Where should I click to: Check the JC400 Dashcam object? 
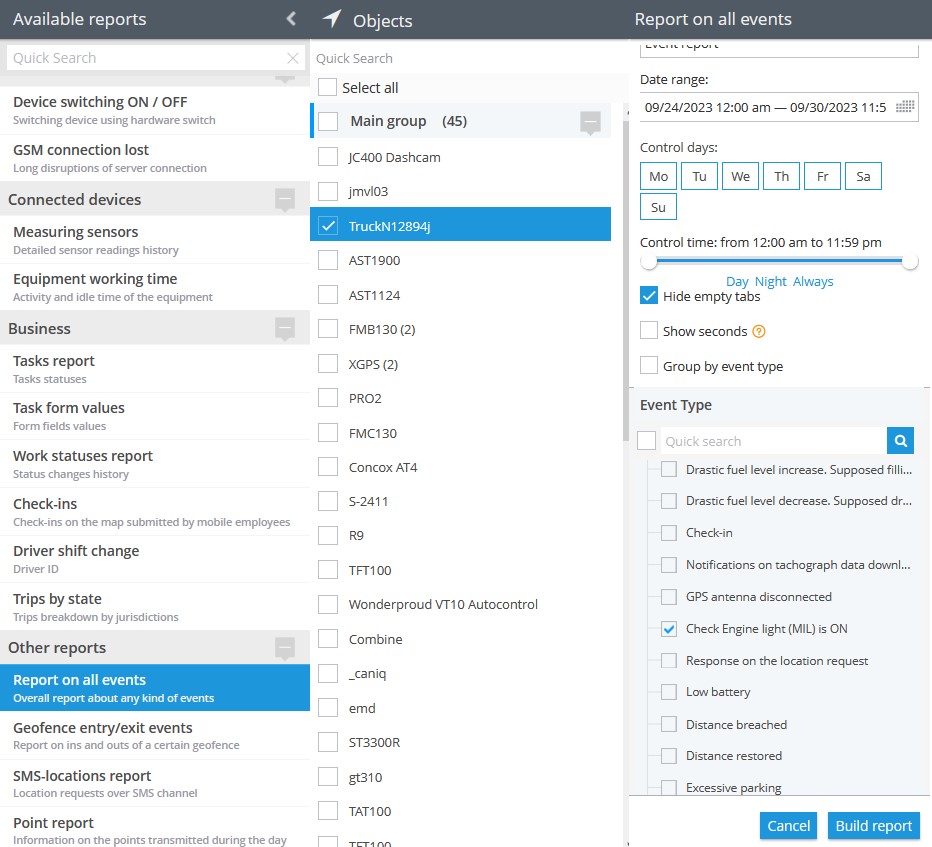pyautogui.click(x=327, y=157)
